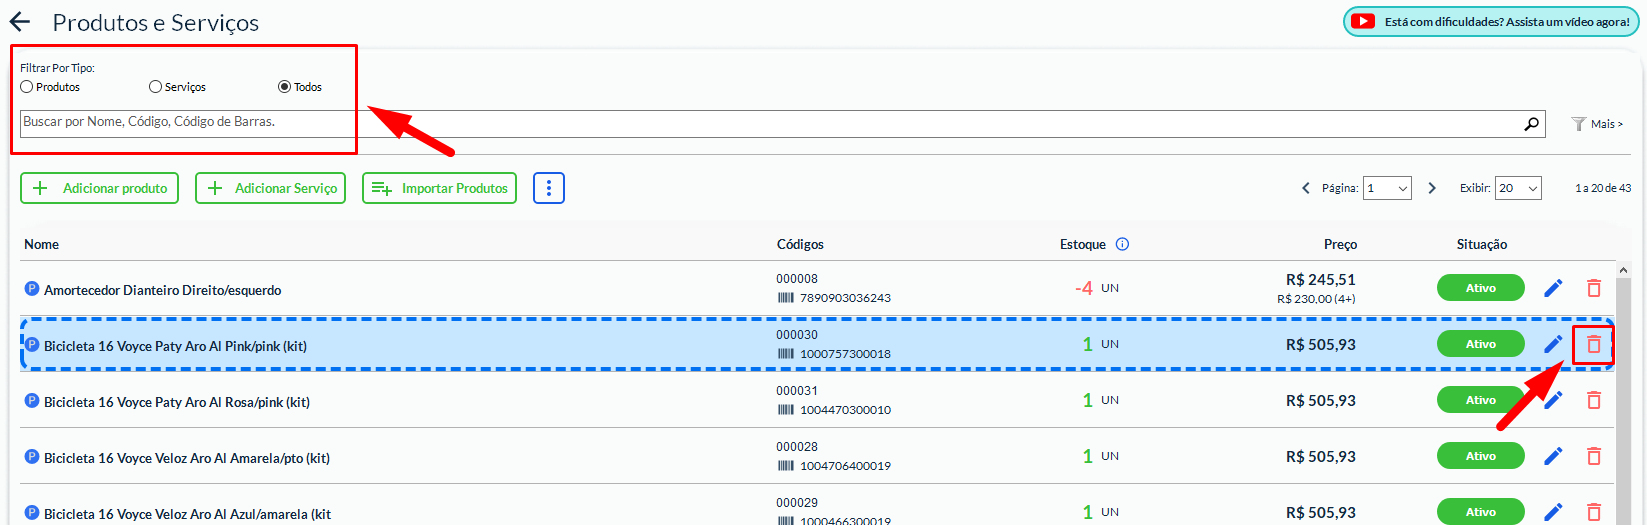Go to next page with right chevron
1647x525 pixels.
1432,188
